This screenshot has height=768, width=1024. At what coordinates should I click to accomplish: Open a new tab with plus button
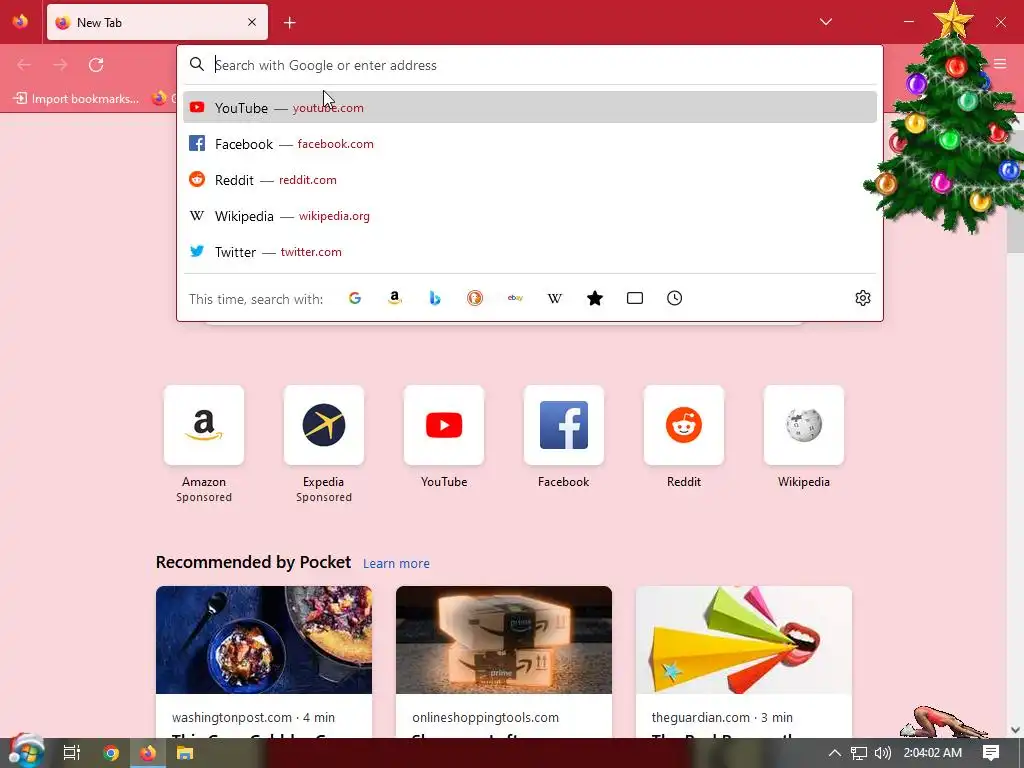tap(290, 23)
